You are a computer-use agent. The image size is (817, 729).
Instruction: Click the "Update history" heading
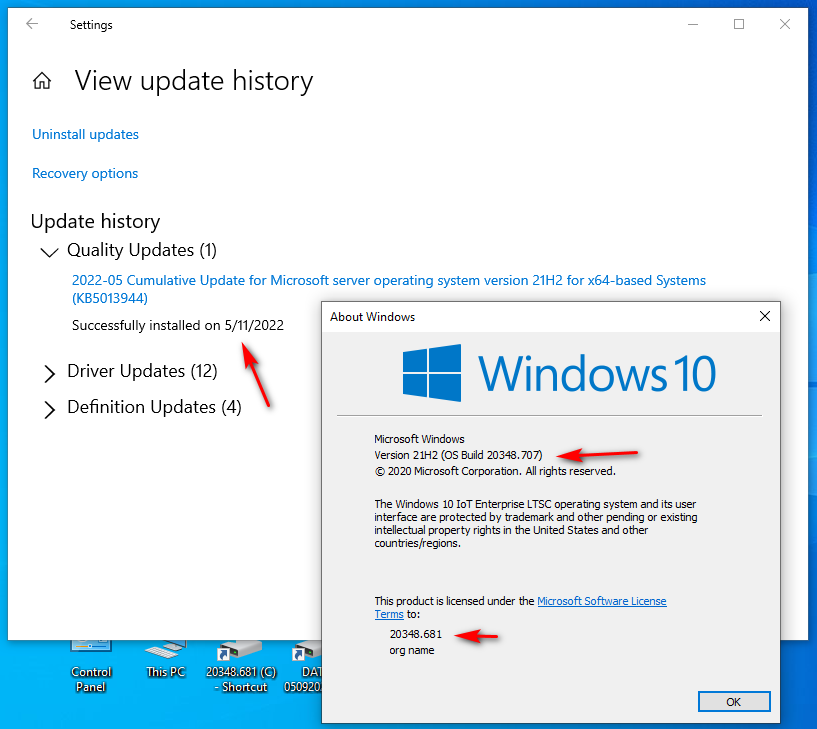(95, 221)
